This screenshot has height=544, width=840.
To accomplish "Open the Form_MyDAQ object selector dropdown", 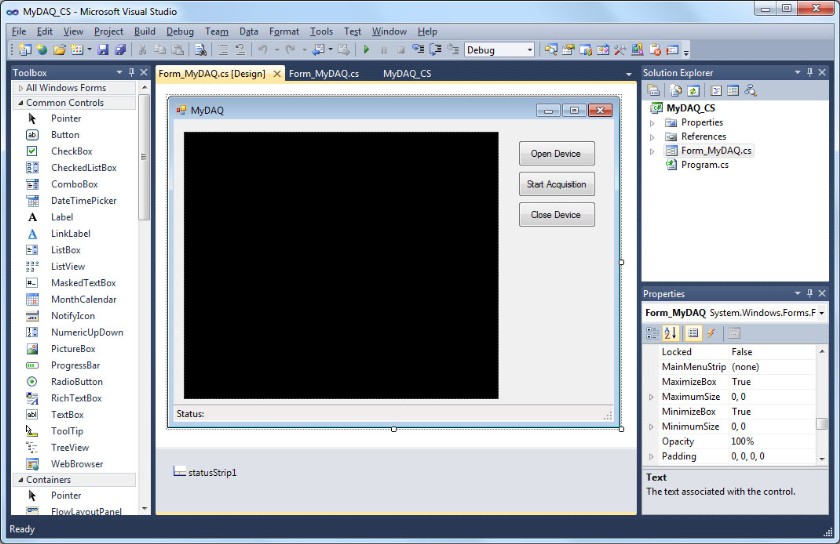I will click(x=821, y=313).
